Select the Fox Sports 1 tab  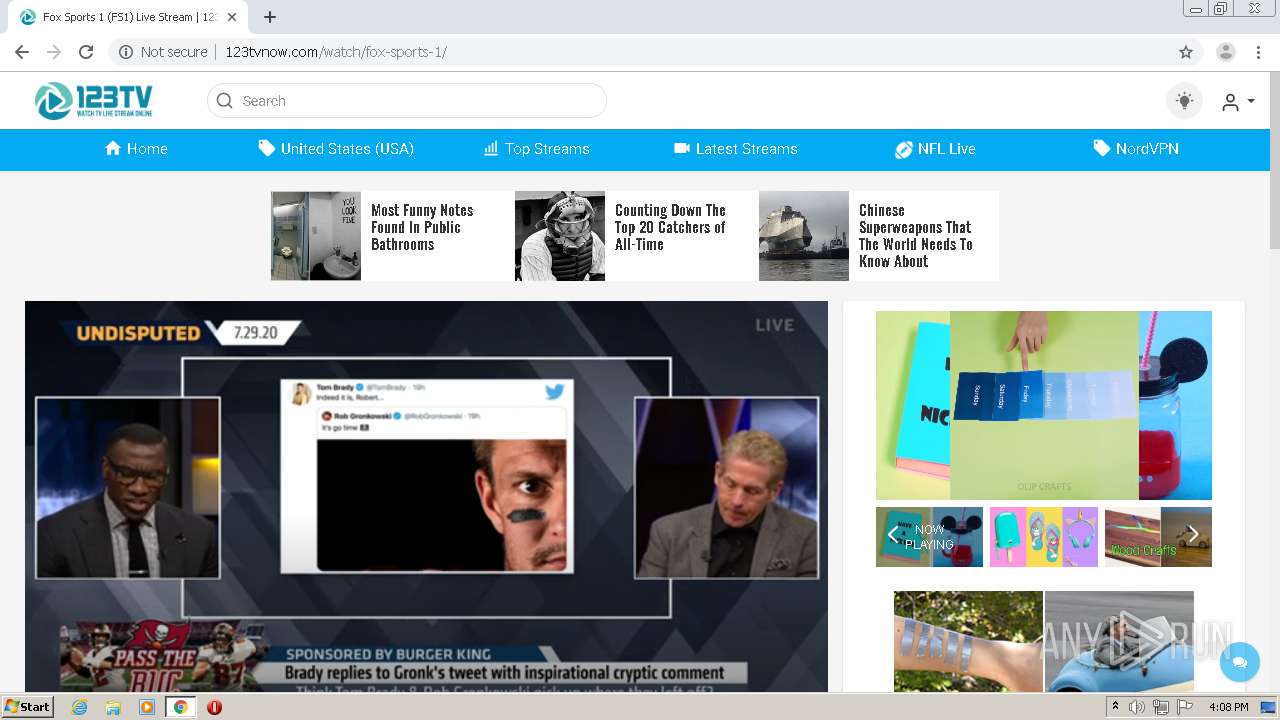point(130,17)
